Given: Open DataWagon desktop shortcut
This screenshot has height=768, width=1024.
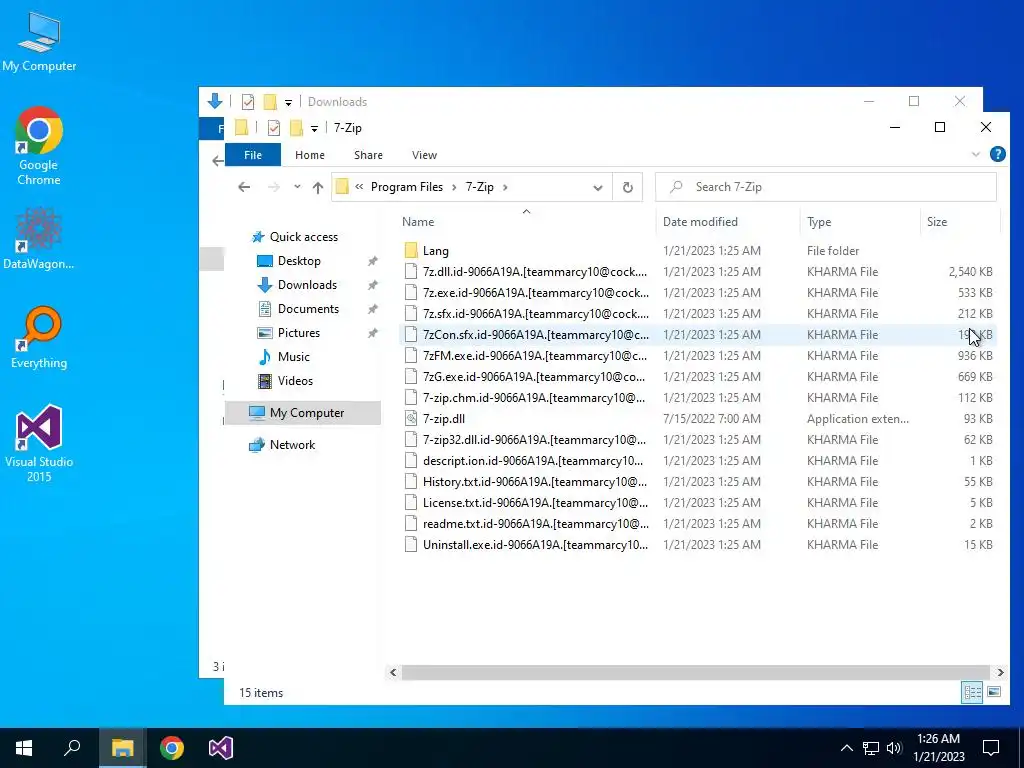Looking at the screenshot, I should point(39,239).
